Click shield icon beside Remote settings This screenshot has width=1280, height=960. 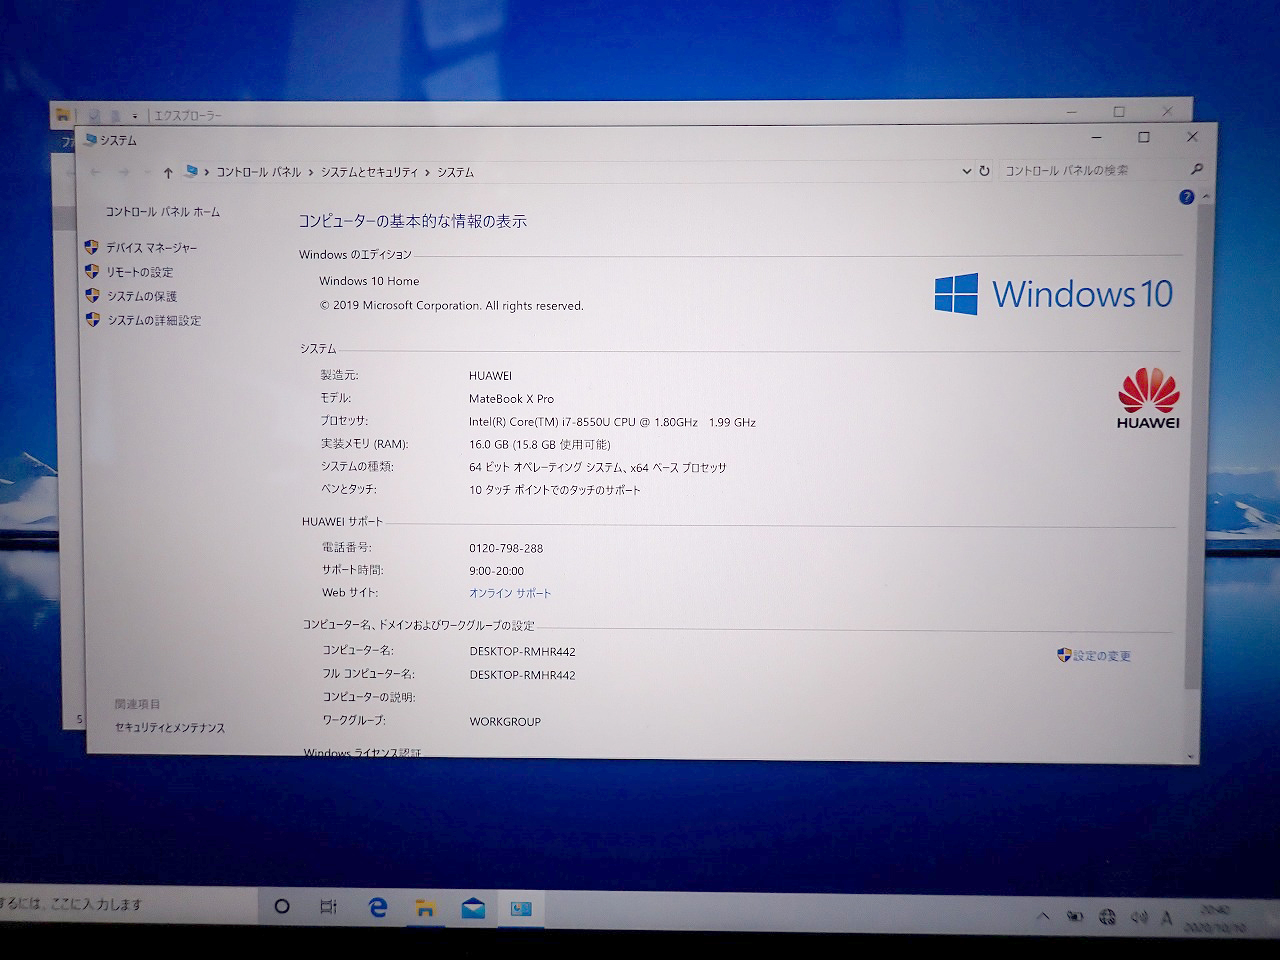point(92,271)
